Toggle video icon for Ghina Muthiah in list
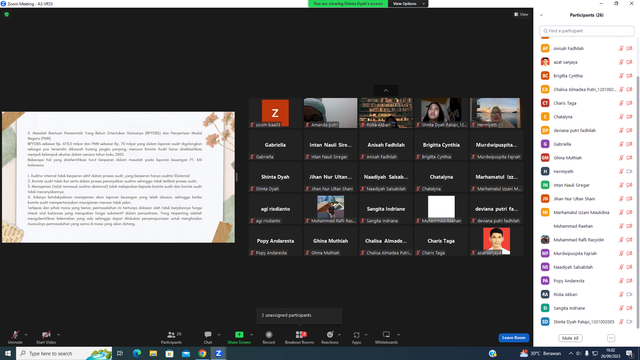Viewport: 640px width, 360px height. 629,158
